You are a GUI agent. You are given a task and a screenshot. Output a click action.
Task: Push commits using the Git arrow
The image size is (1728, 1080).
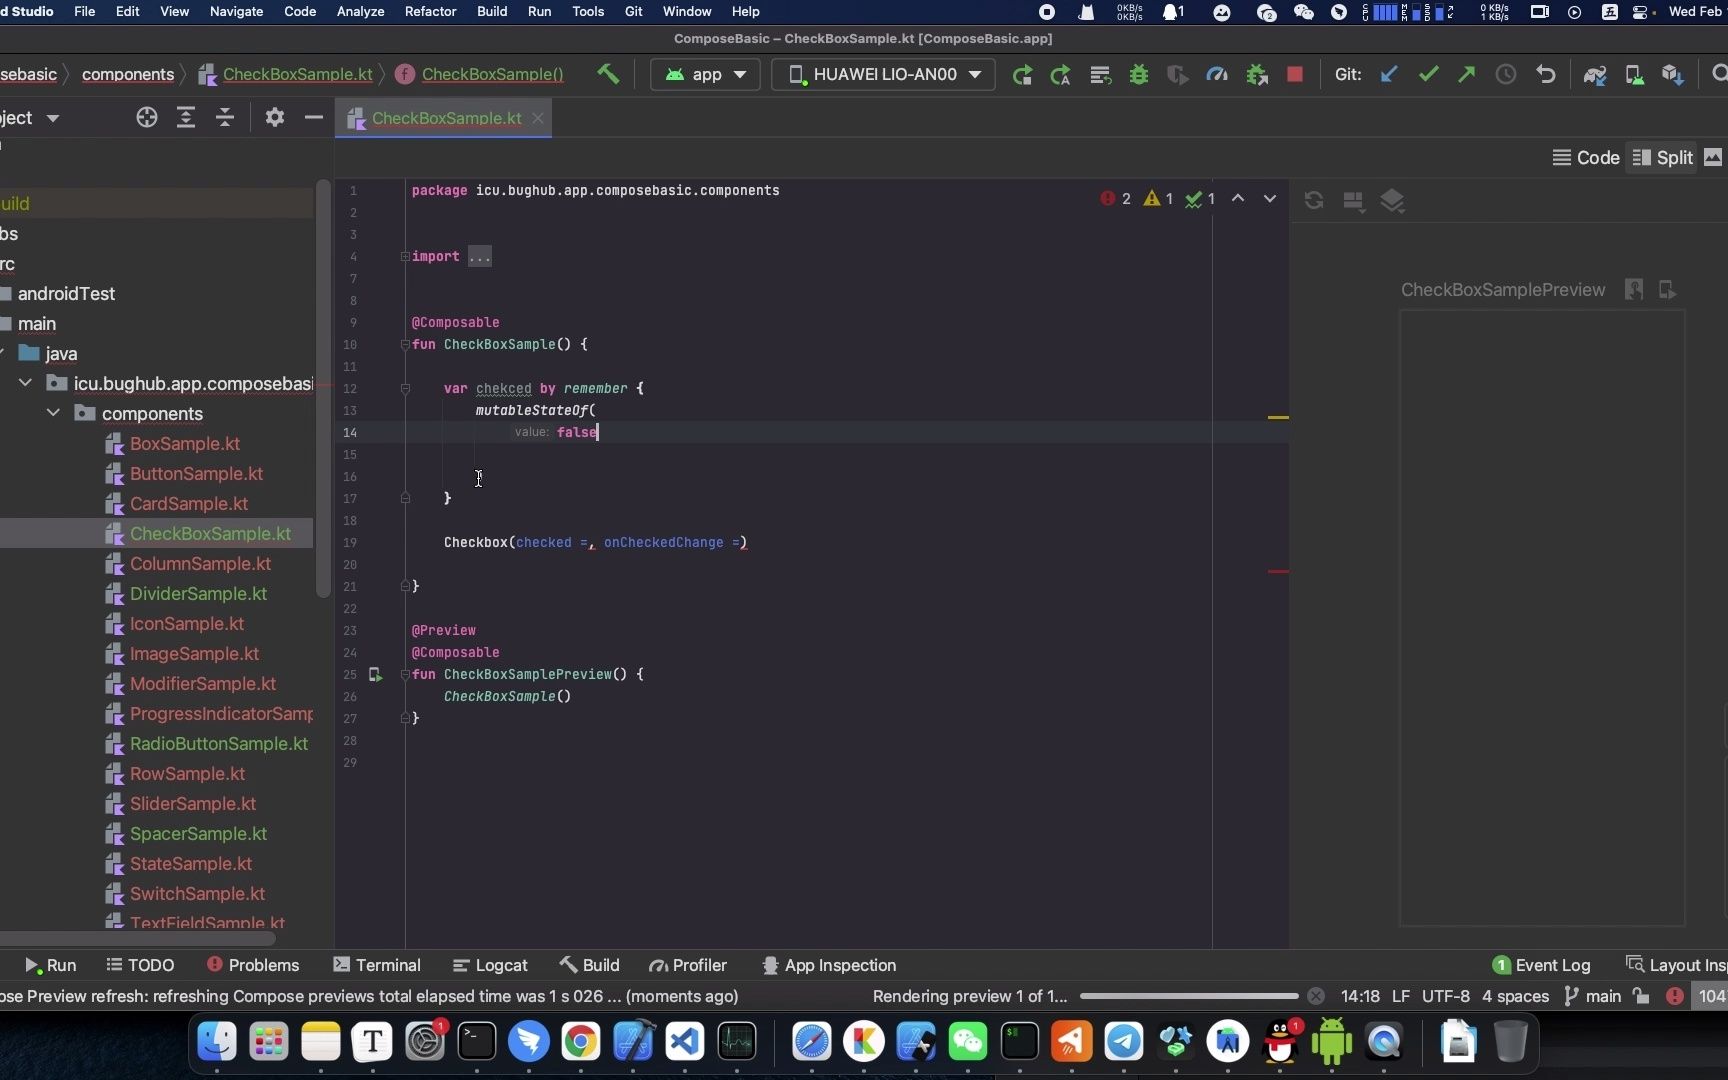(x=1466, y=74)
